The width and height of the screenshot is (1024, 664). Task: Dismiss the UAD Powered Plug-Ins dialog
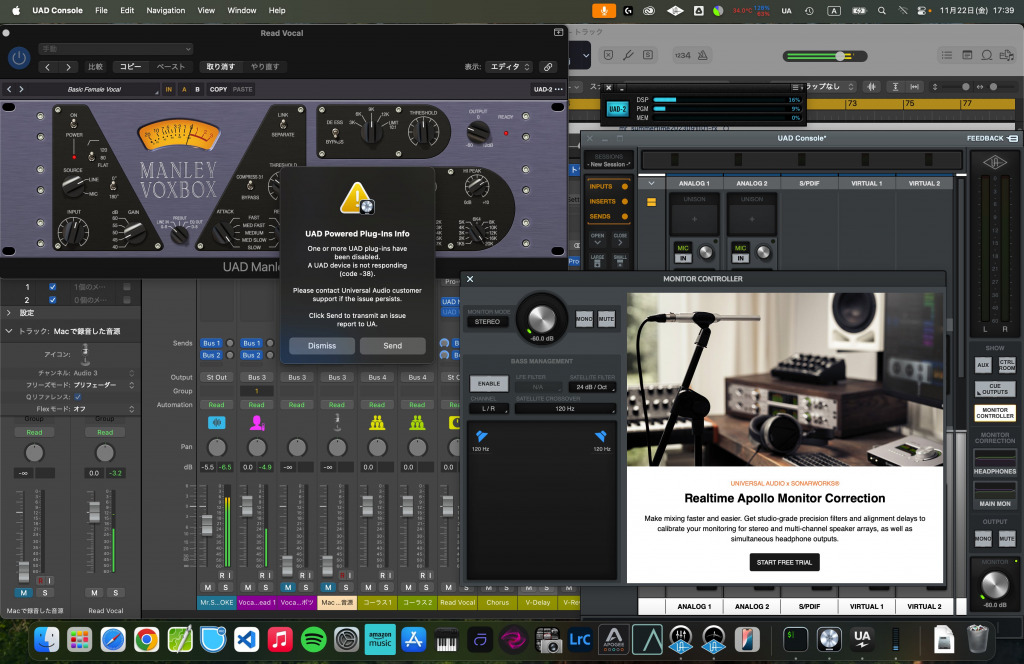322,345
